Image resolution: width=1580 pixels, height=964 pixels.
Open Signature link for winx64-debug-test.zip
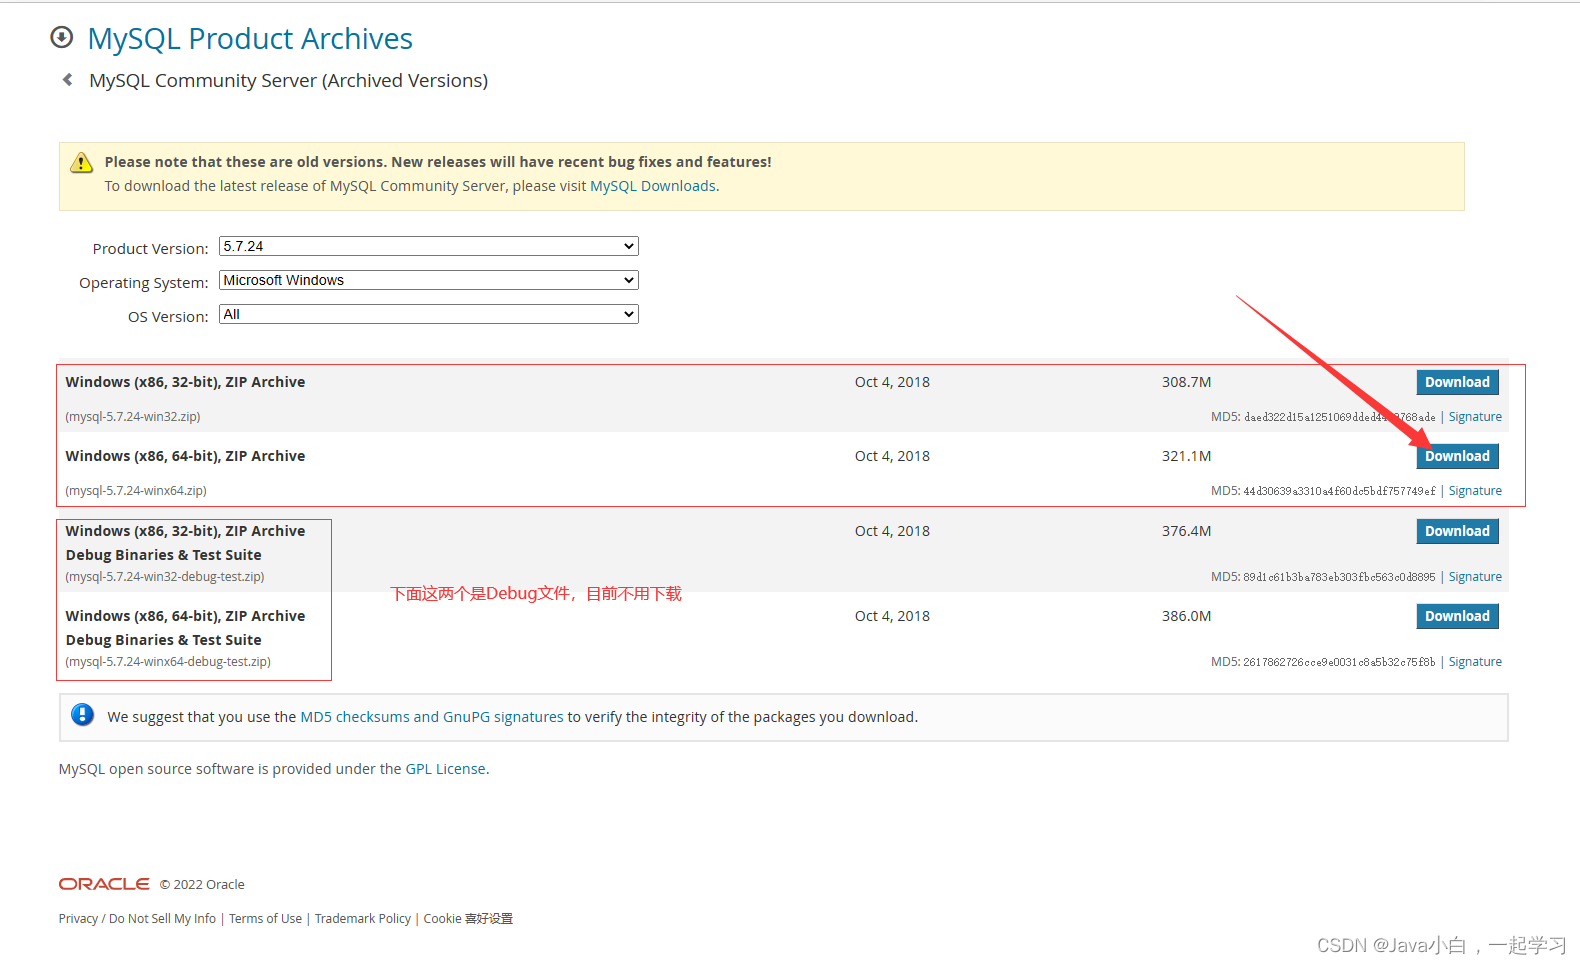[1475, 662]
